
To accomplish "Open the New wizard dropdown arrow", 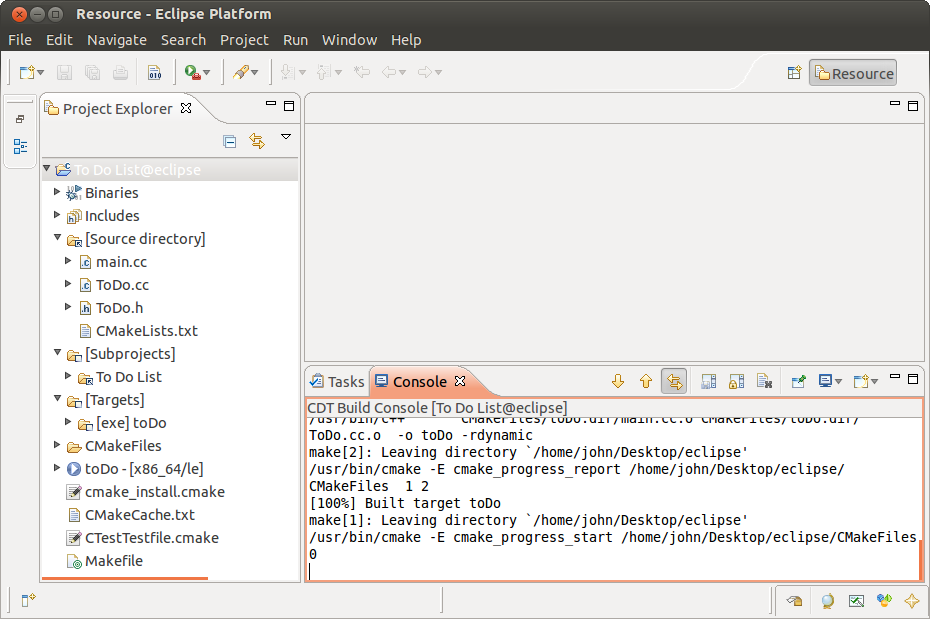I will tap(40, 73).
